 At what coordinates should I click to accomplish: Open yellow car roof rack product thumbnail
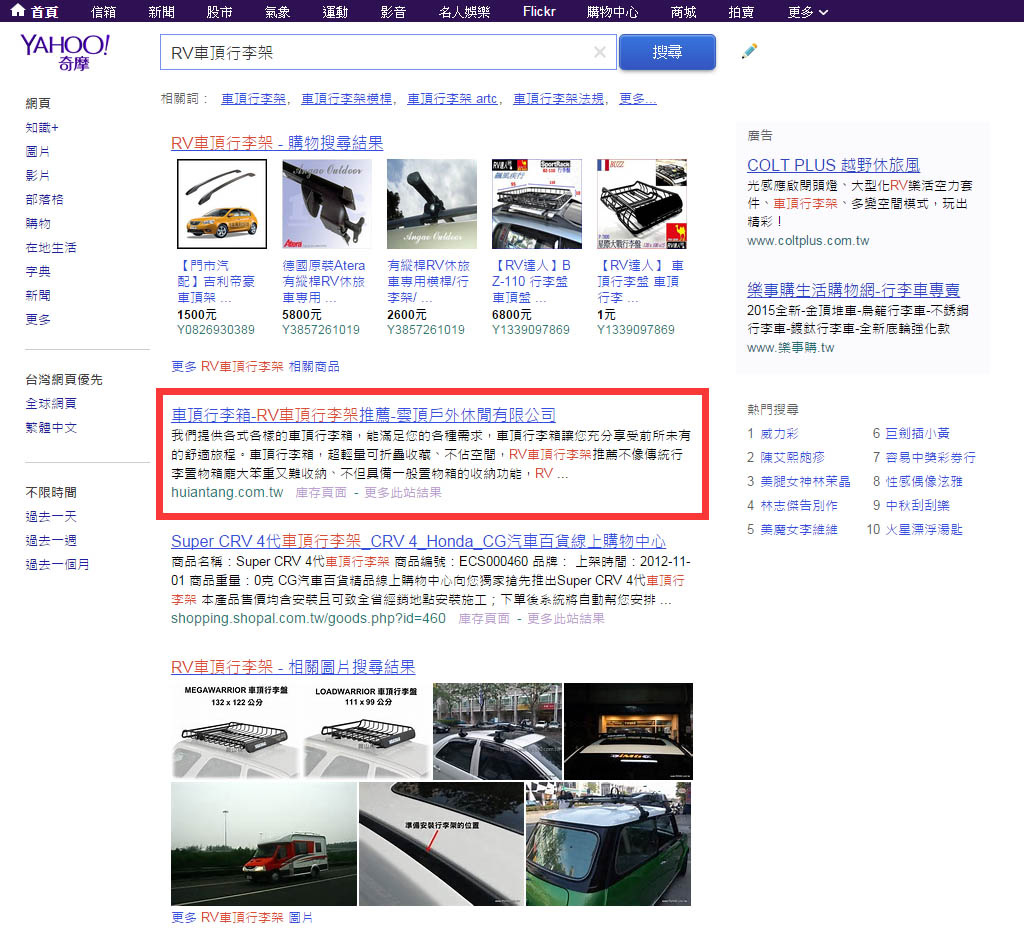[222, 204]
